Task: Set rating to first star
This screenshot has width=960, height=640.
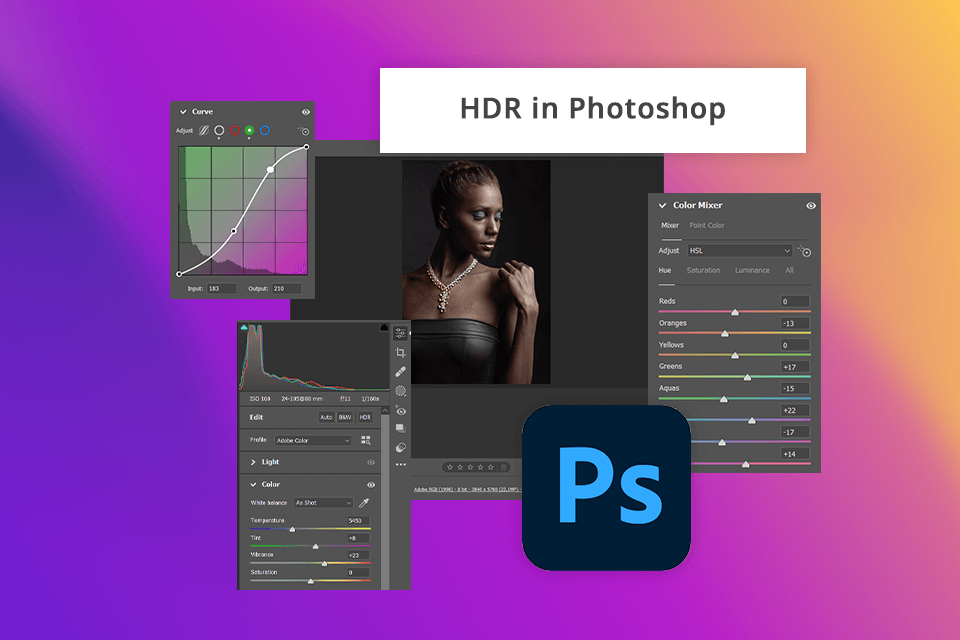Action: point(450,467)
